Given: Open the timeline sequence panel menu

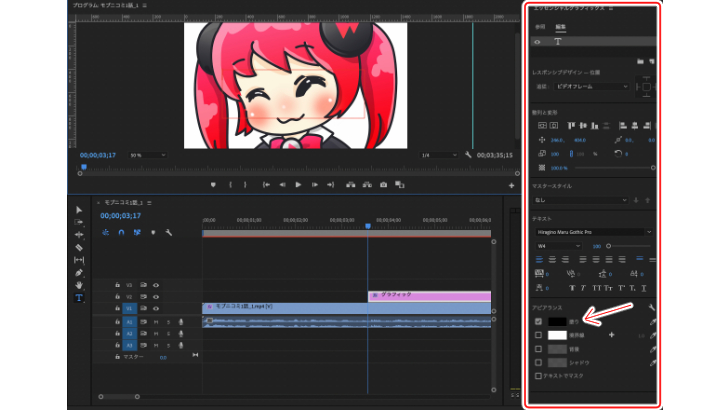Looking at the screenshot, I should [x=150, y=203].
